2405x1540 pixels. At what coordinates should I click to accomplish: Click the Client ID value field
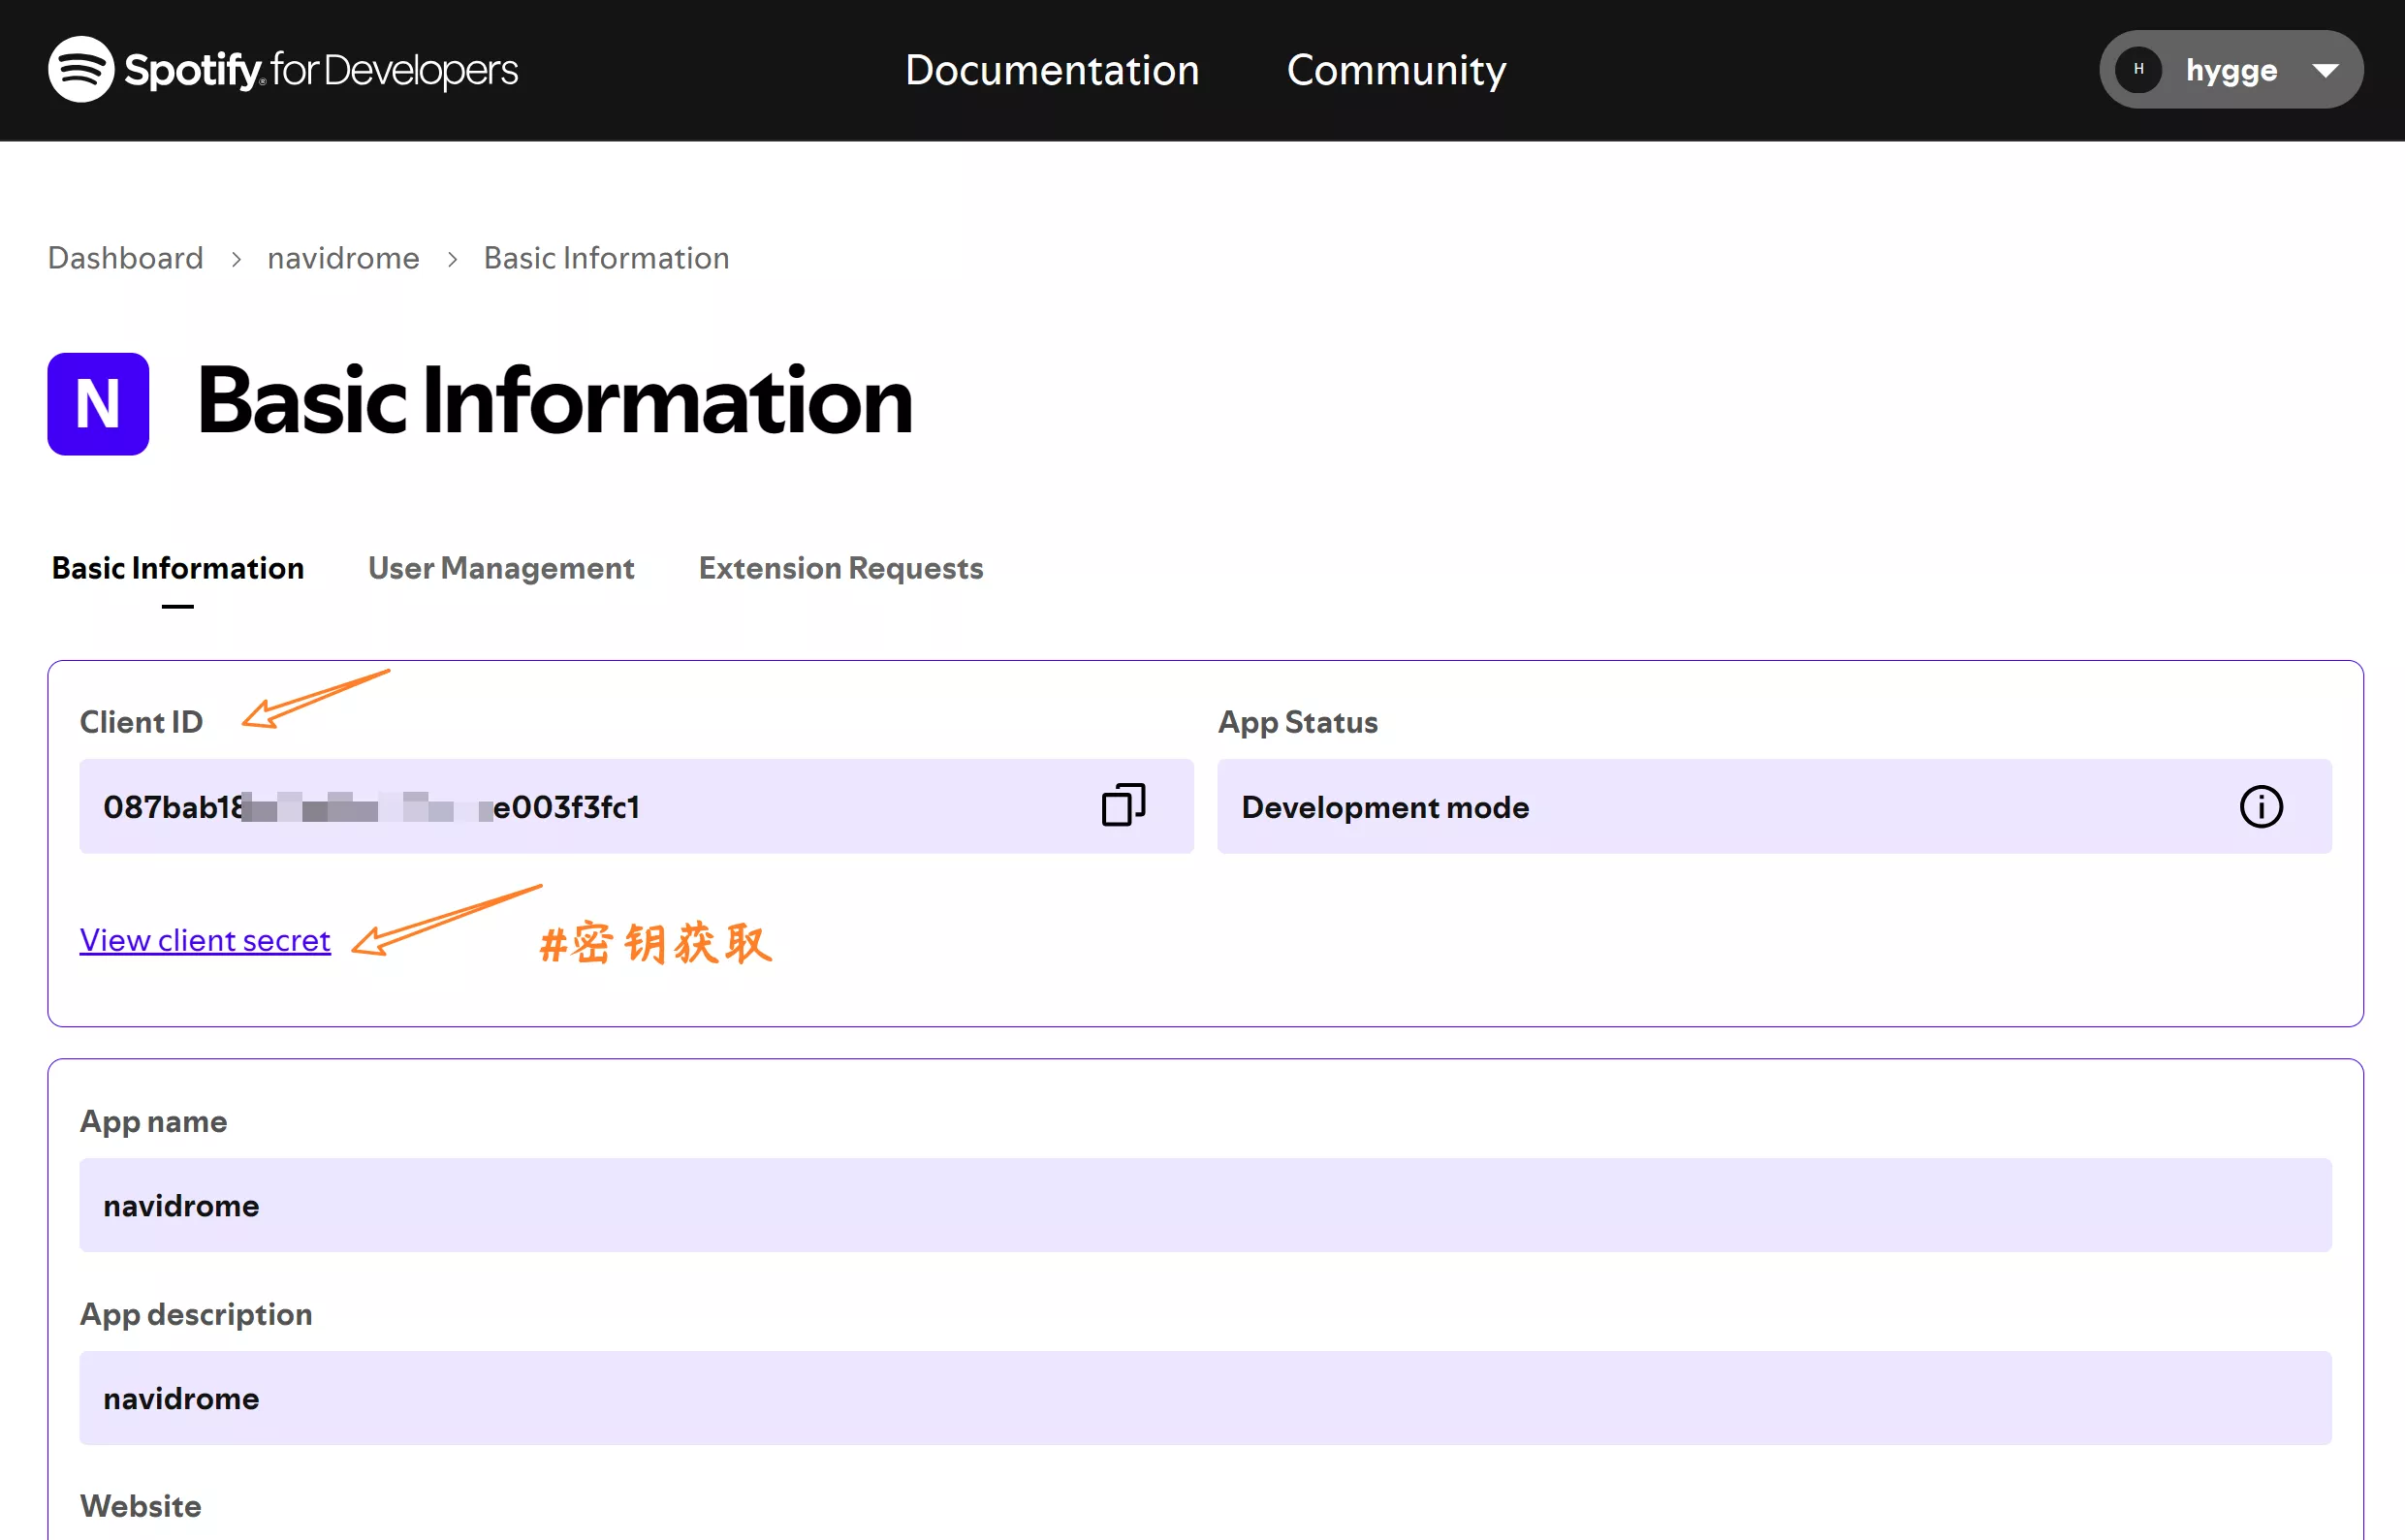point(636,806)
